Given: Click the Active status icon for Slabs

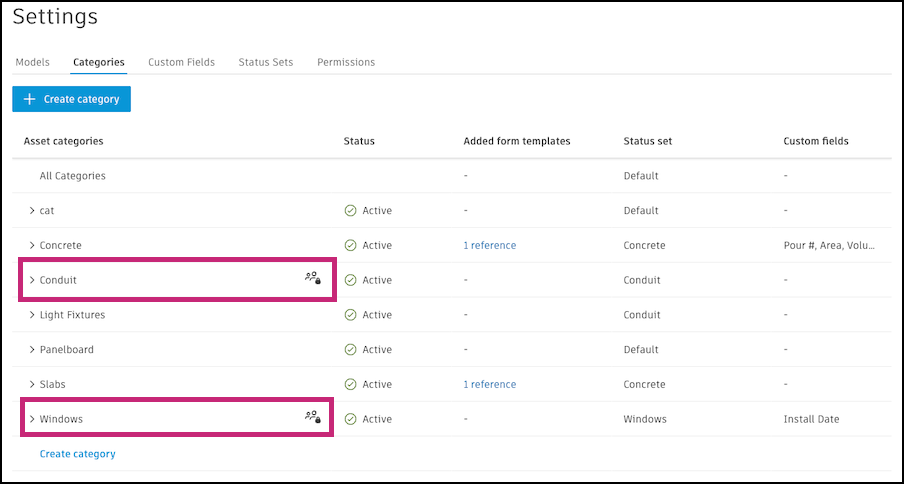Looking at the screenshot, I should [x=350, y=384].
